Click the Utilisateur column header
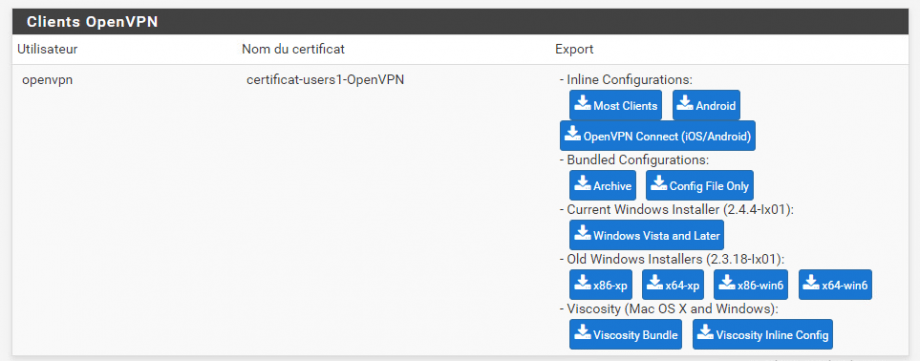 (x=48, y=49)
